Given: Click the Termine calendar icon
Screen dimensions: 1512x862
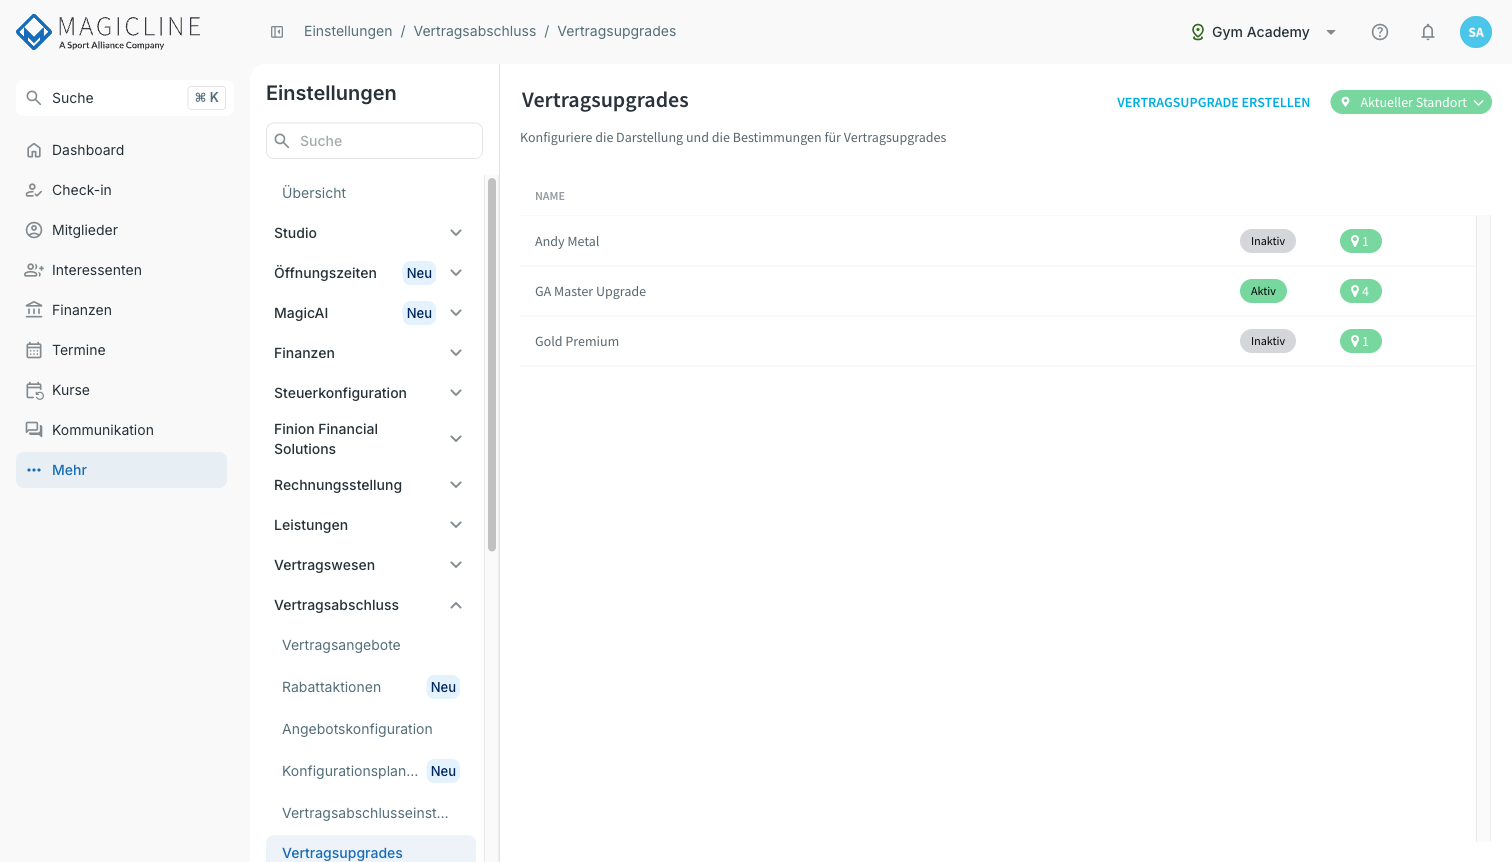Looking at the screenshot, I should (x=34, y=350).
